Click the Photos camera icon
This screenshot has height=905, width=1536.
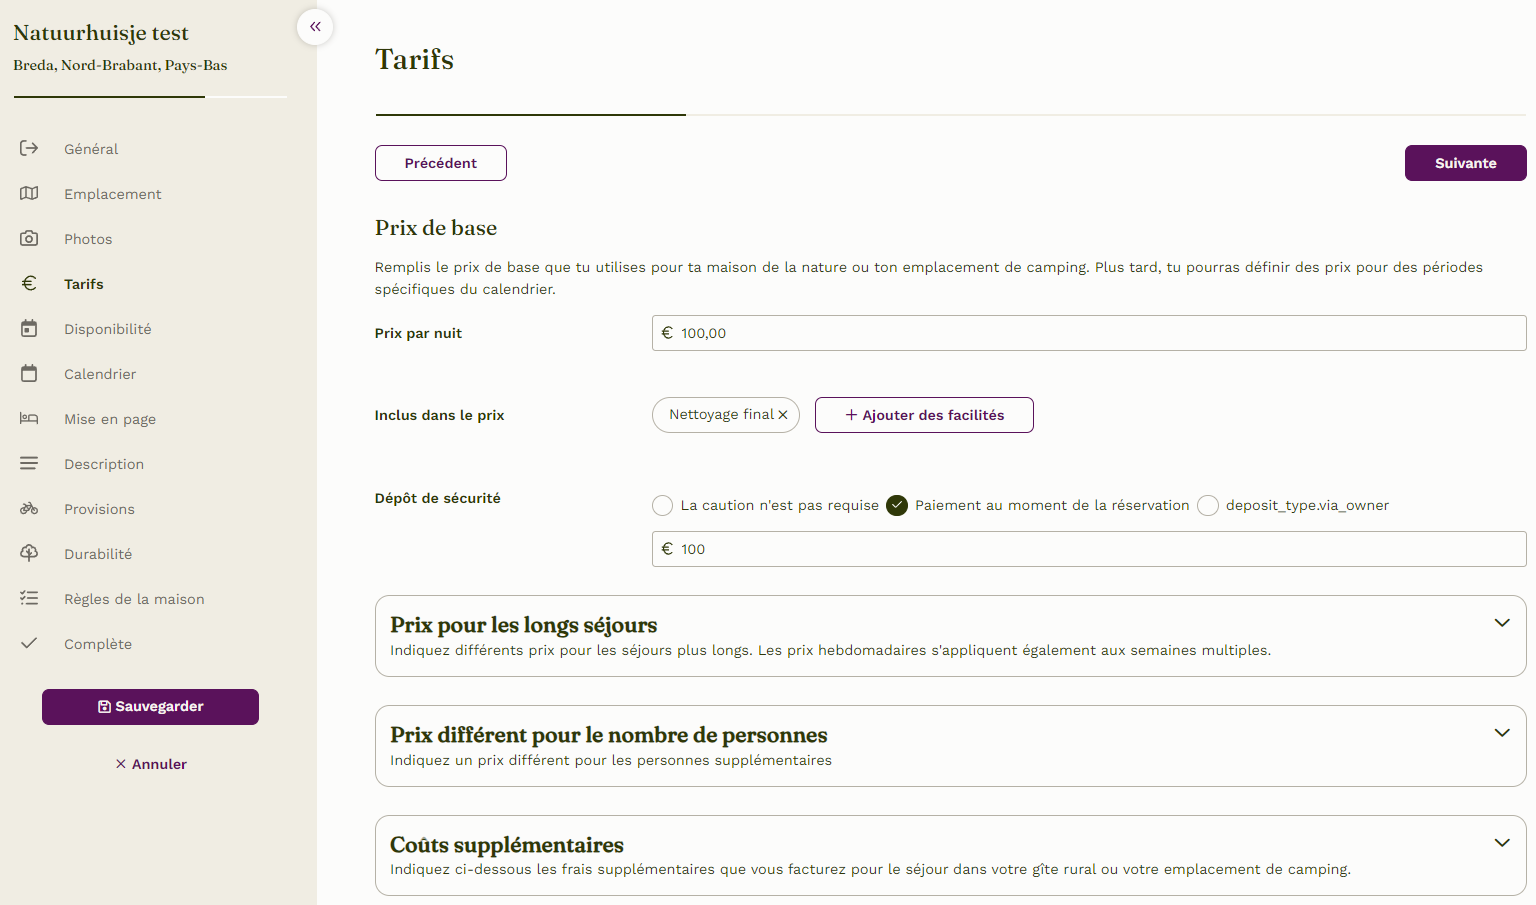coord(29,238)
